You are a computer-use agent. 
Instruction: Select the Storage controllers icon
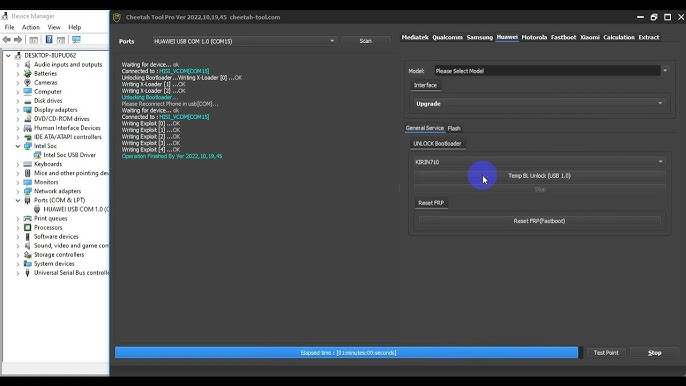(28, 255)
